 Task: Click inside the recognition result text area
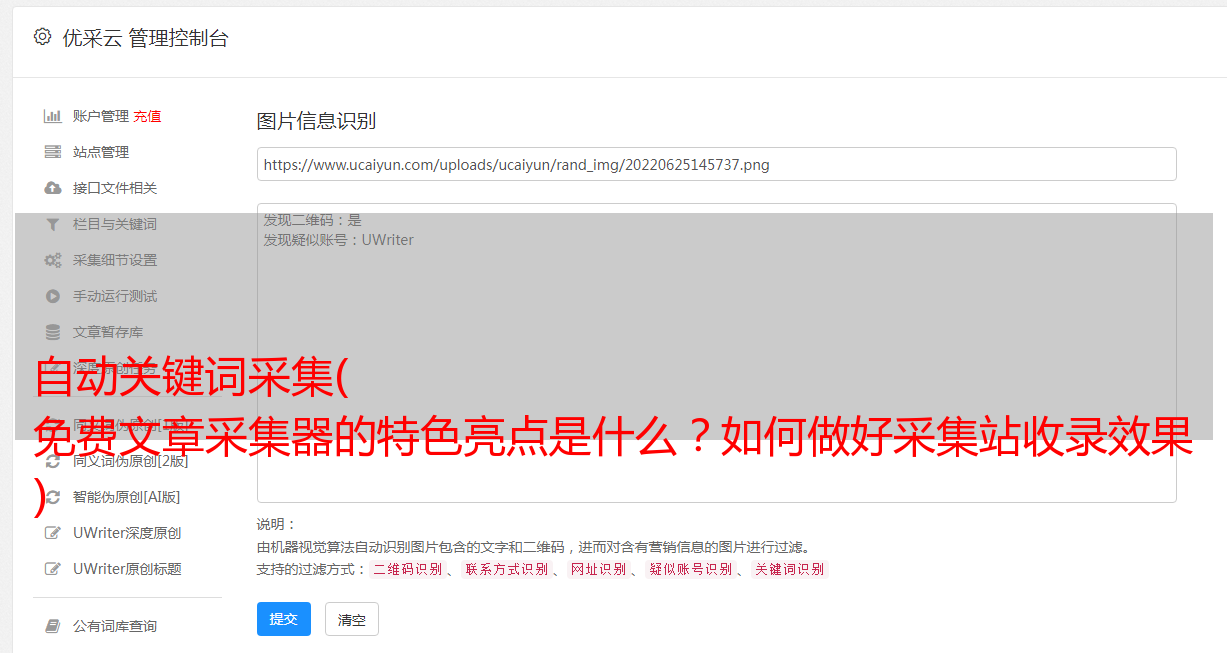[716, 352]
